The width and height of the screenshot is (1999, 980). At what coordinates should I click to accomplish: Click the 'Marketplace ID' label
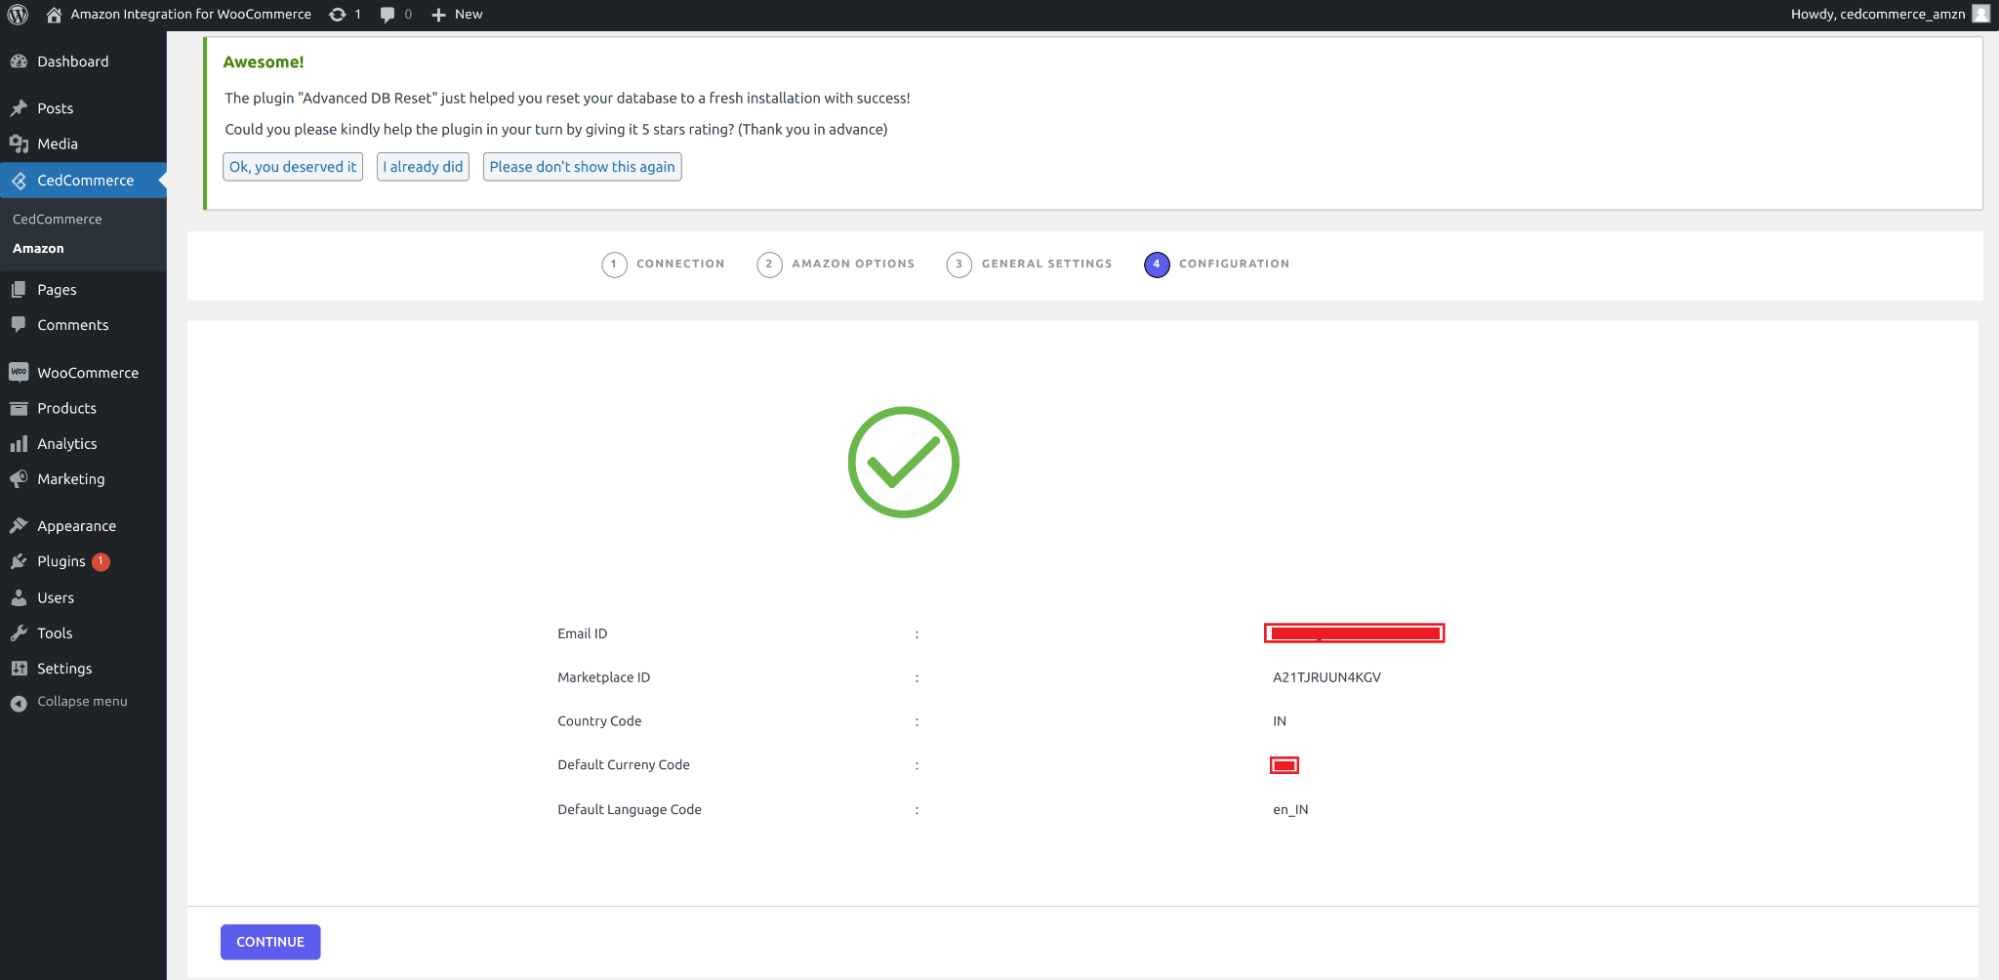603,677
